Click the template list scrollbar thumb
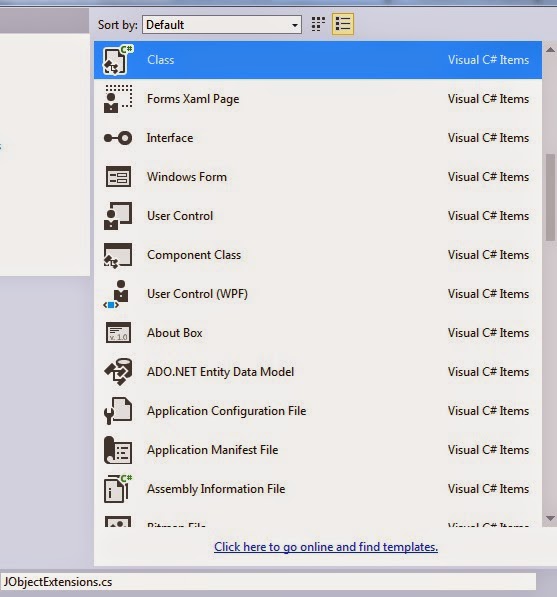The image size is (557, 597). pyautogui.click(x=550, y=197)
